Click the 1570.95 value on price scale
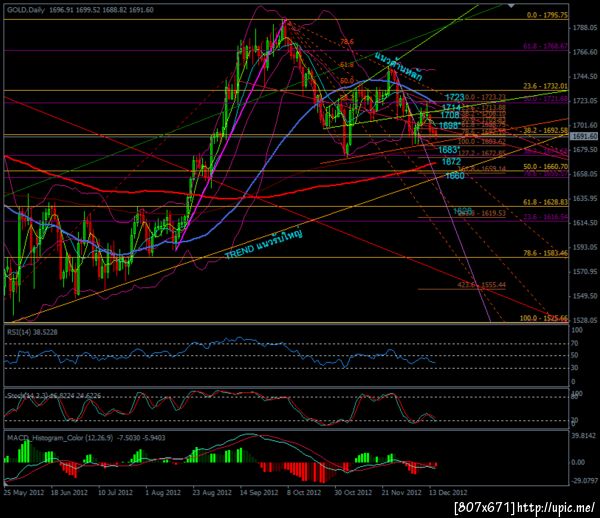Screen dimensions: 600x518 pyautogui.click(x=585, y=272)
